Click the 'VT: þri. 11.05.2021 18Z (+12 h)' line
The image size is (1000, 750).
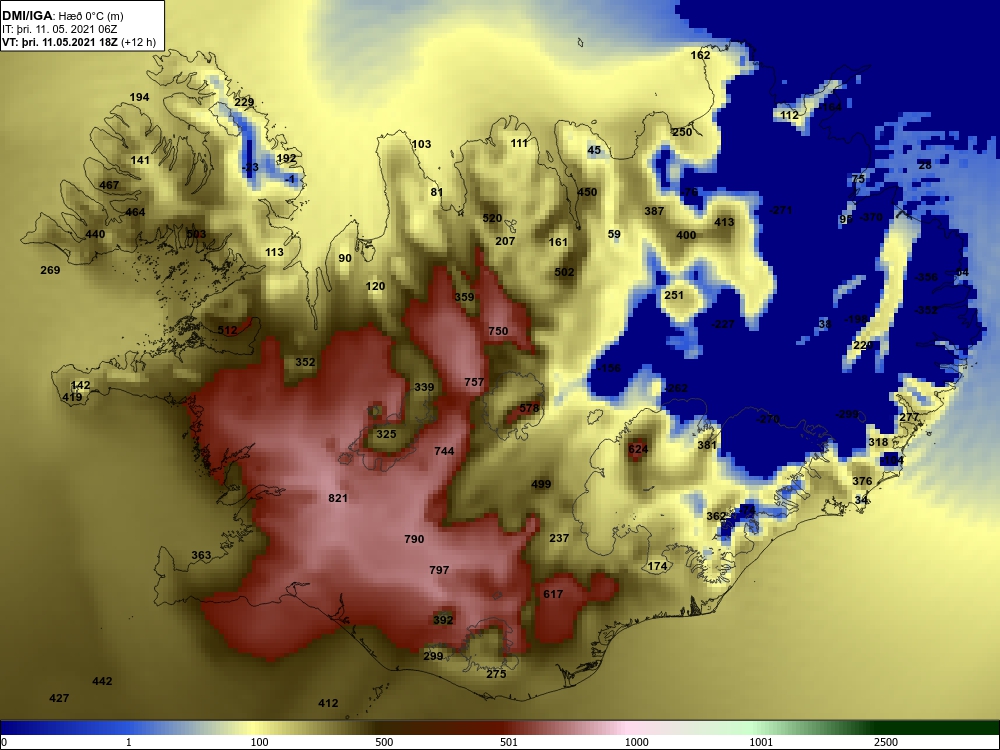point(78,43)
